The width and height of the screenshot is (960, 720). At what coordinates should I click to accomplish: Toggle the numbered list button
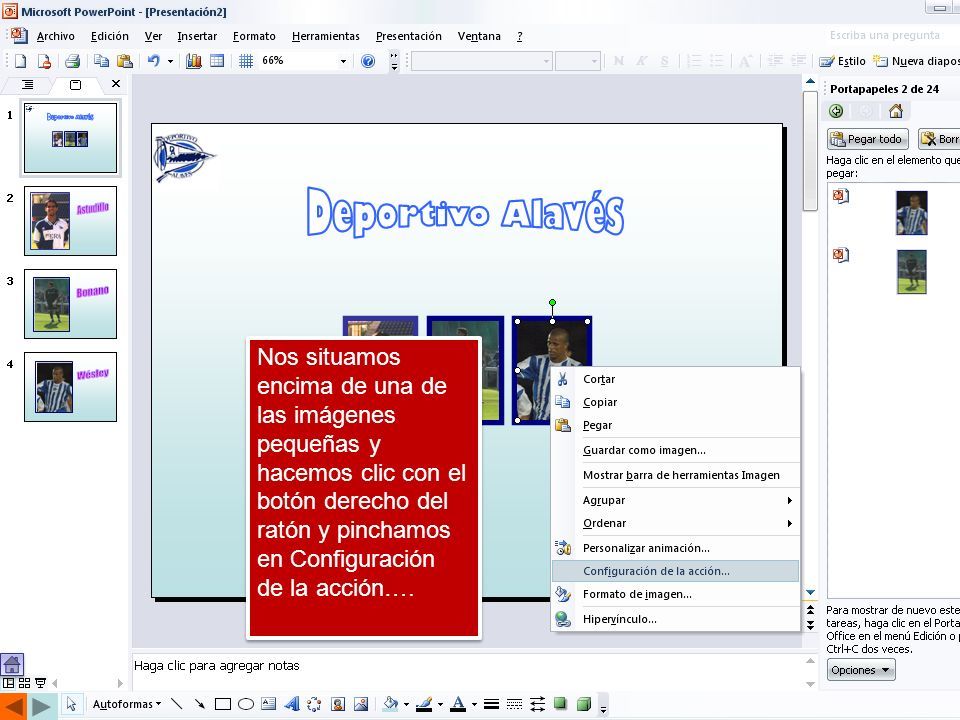(694, 61)
